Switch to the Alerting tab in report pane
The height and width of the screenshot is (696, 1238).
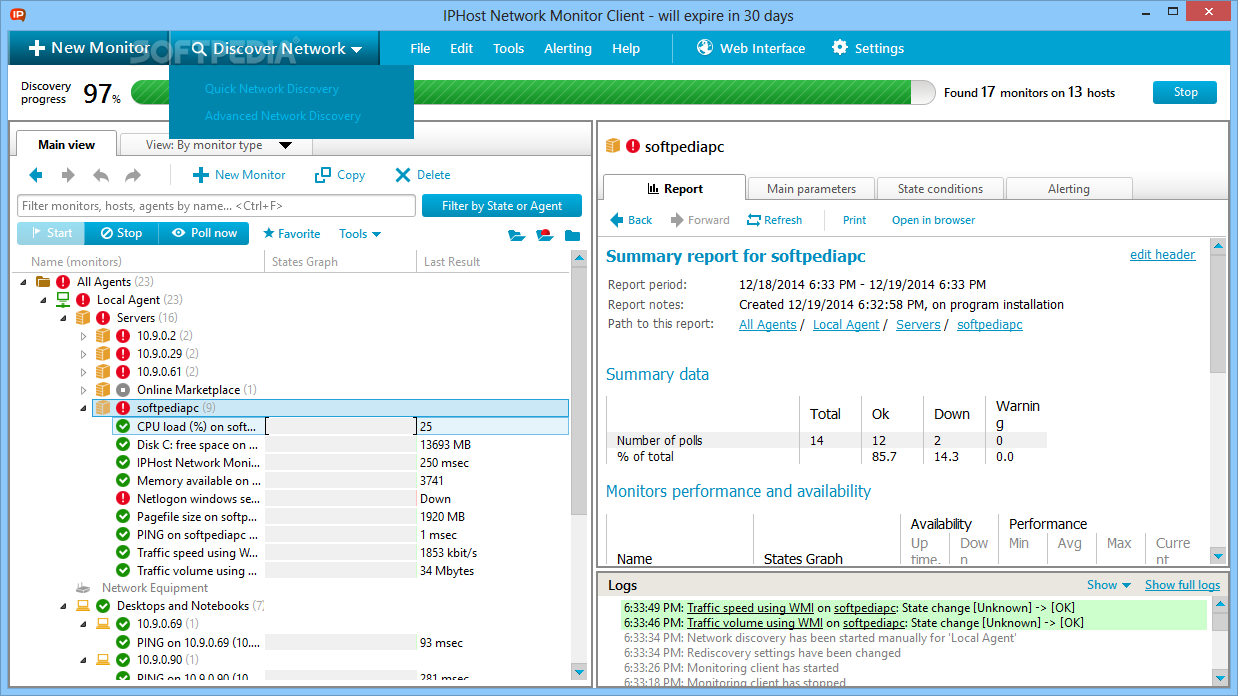pos(1069,189)
